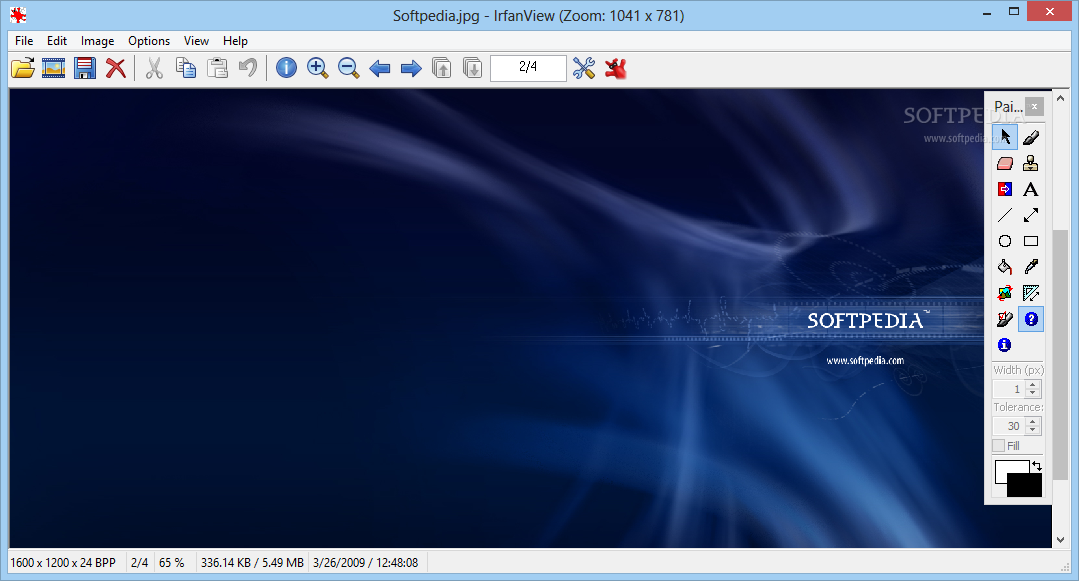Select the arrow line drawing tool
Viewport: 1079px width, 581px height.
(x=1031, y=215)
